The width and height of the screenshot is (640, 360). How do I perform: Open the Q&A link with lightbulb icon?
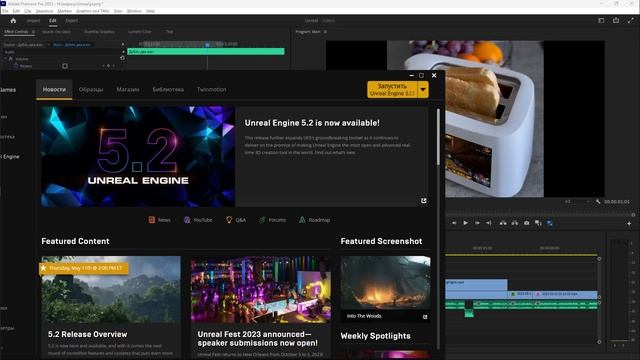[x=236, y=220]
